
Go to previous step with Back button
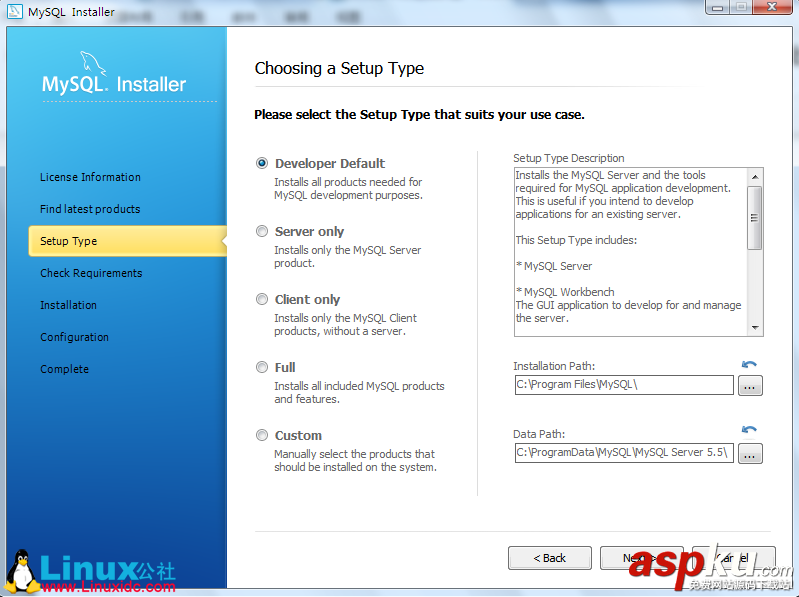click(550, 558)
